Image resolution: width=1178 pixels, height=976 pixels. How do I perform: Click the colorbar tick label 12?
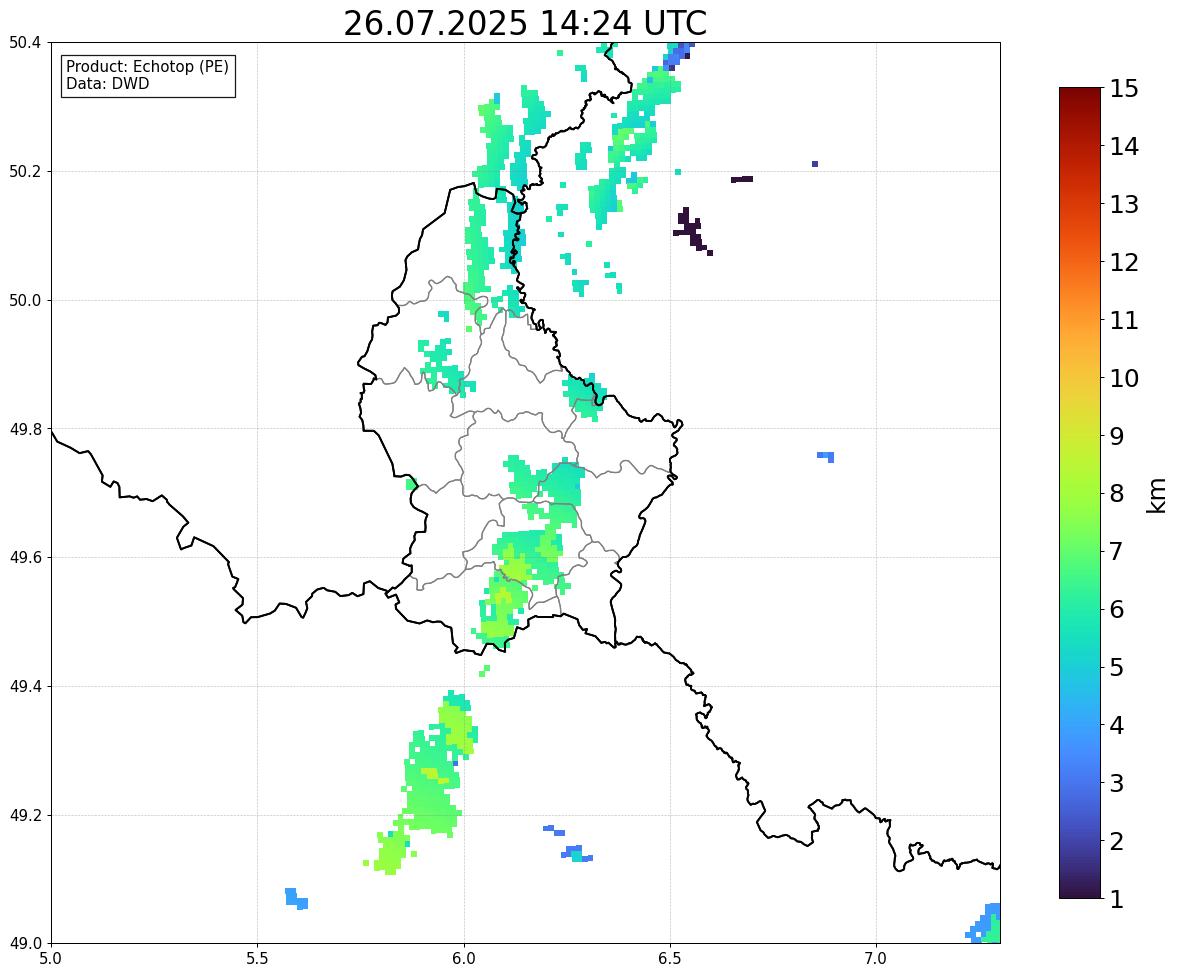coord(1124,262)
